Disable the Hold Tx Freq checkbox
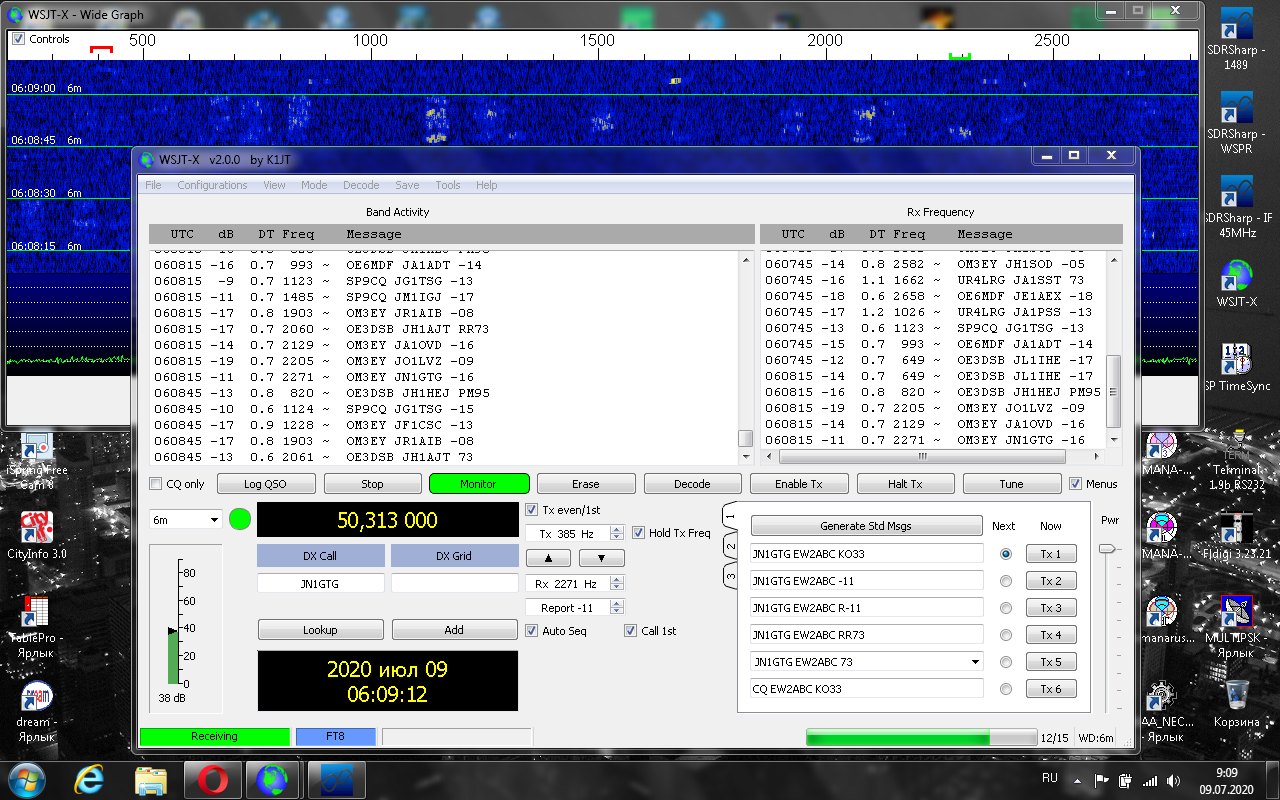 639,533
